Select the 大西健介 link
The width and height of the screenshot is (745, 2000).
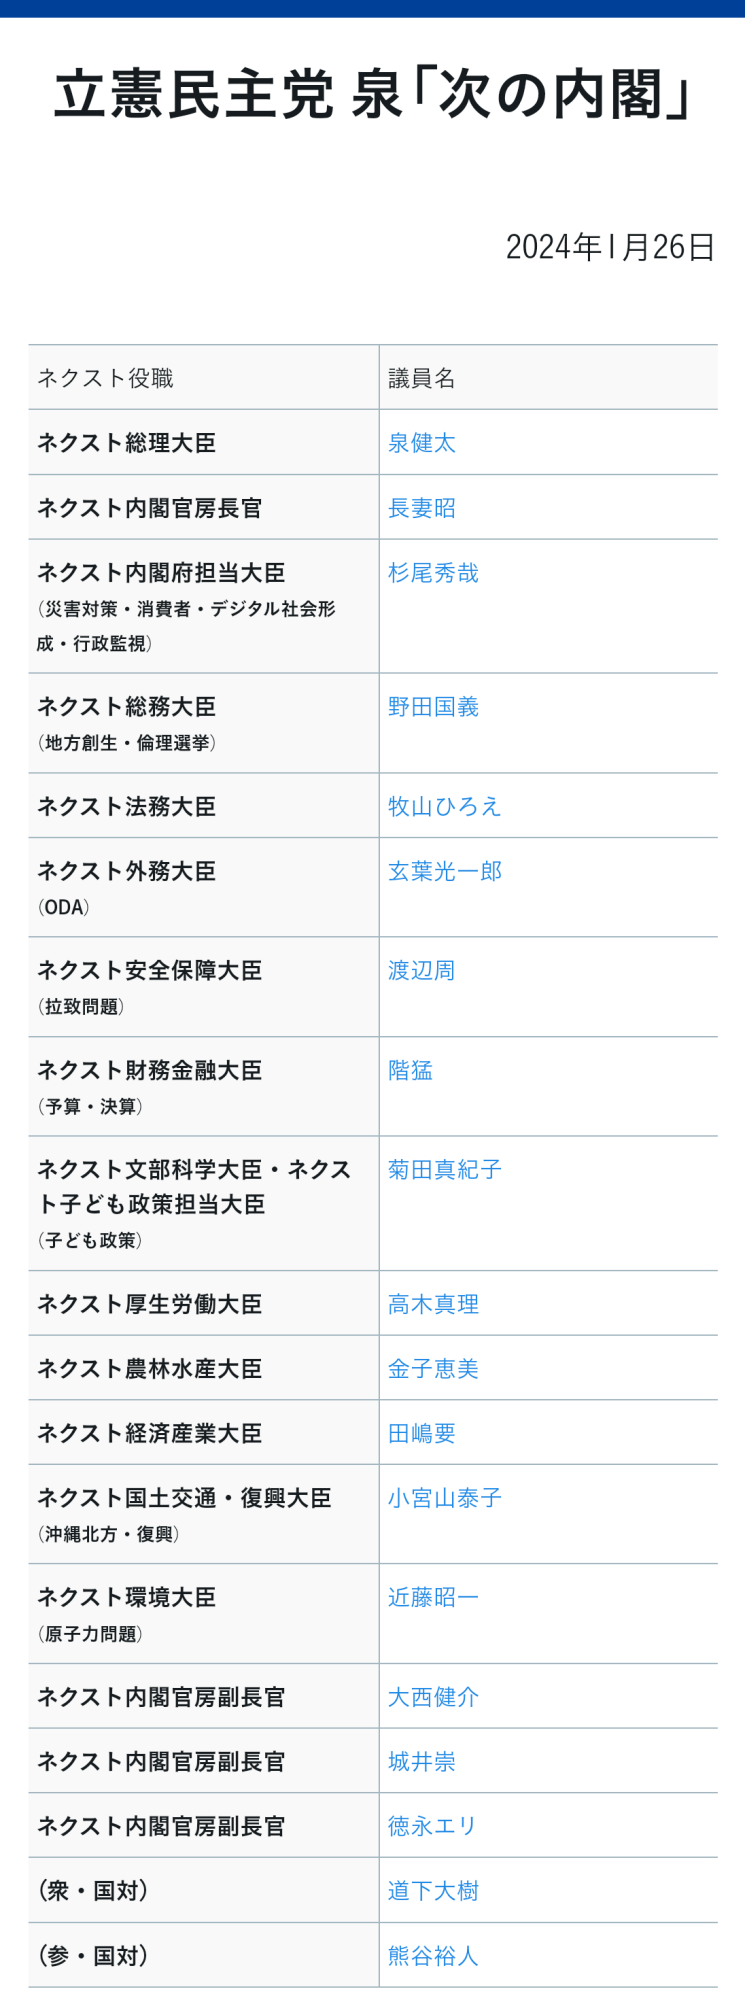pos(433,1697)
